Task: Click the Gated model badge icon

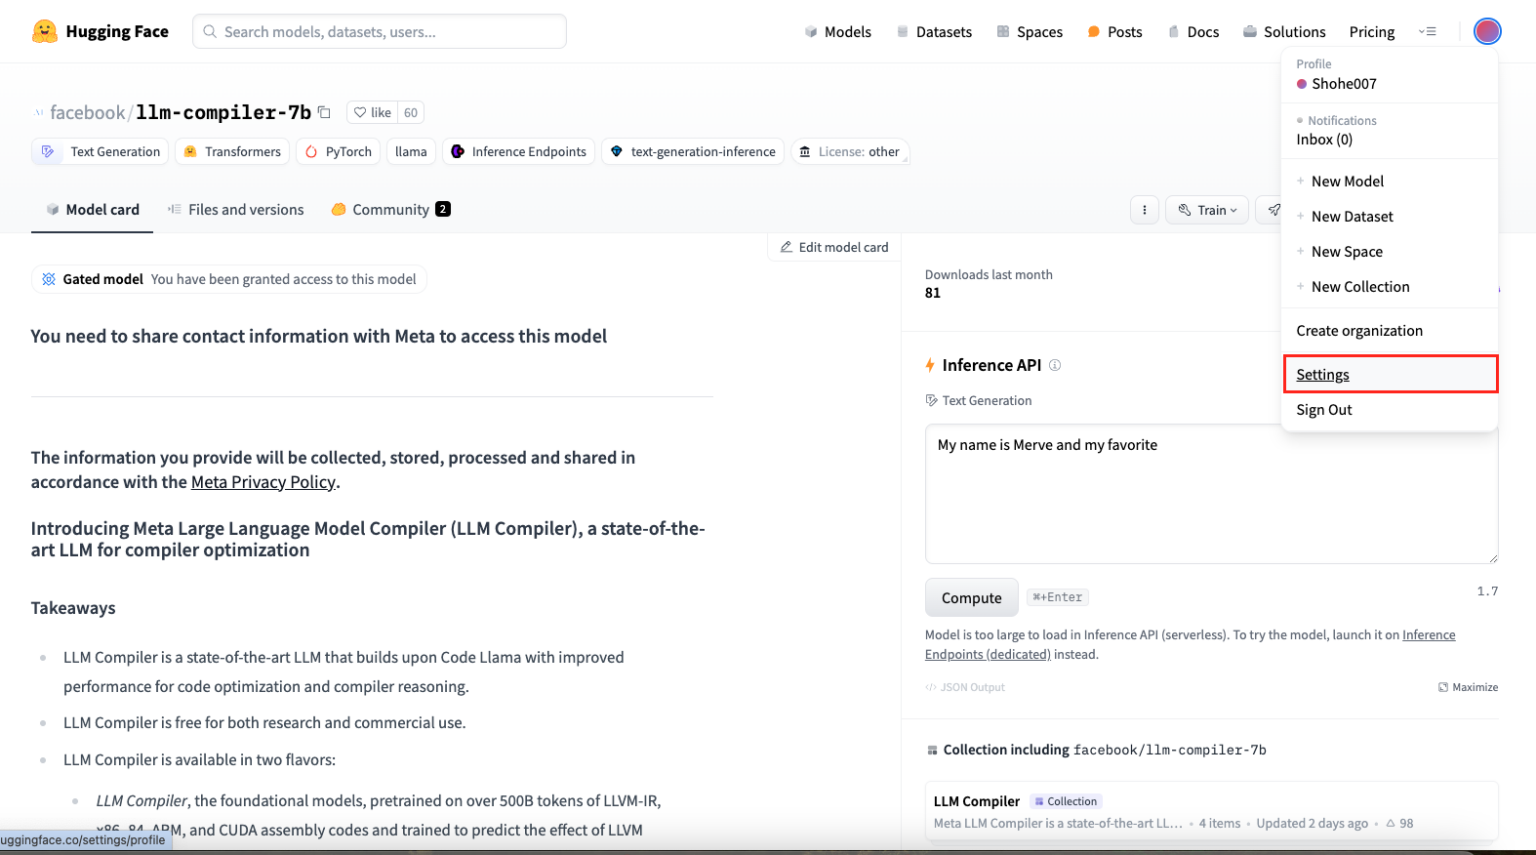Action: point(48,278)
